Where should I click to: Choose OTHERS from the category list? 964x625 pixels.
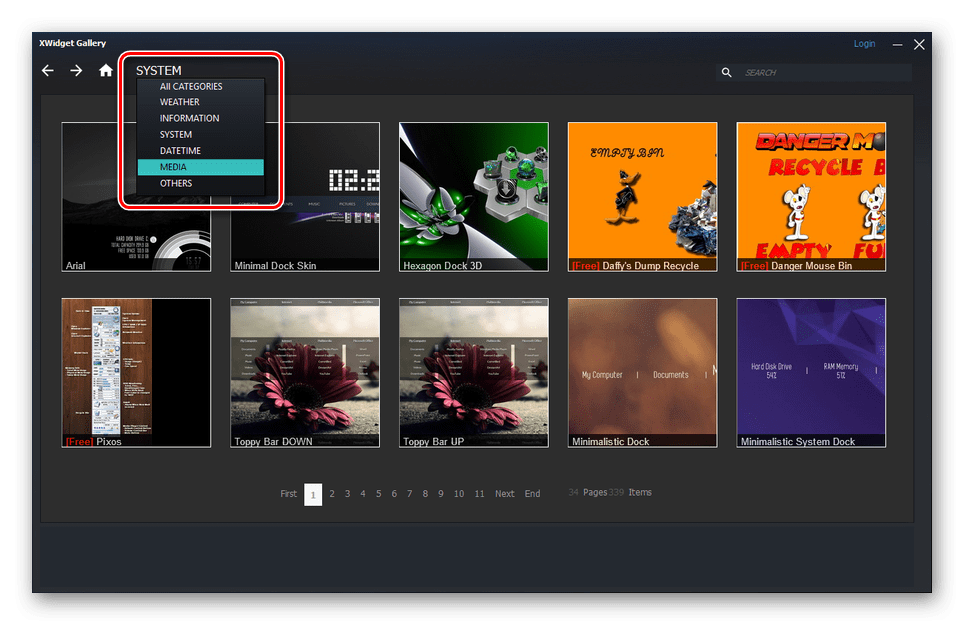(x=176, y=183)
